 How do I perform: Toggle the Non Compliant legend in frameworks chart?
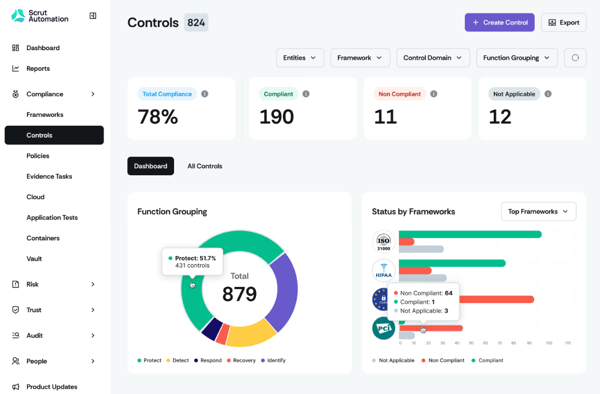coord(443,360)
